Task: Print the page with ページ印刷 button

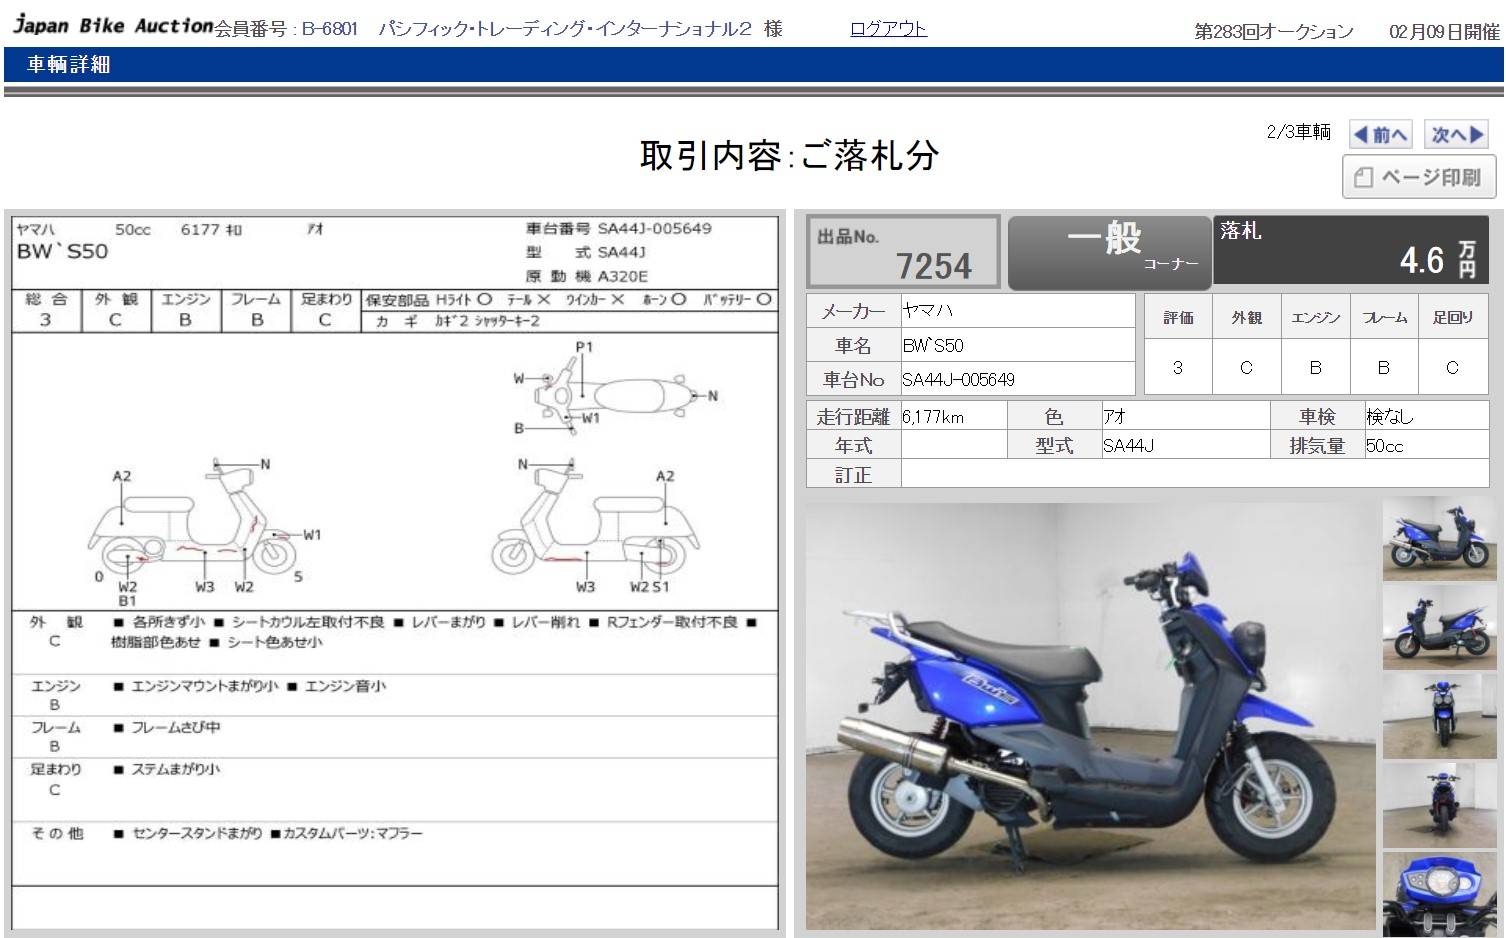Action: pyautogui.click(x=1419, y=177)
